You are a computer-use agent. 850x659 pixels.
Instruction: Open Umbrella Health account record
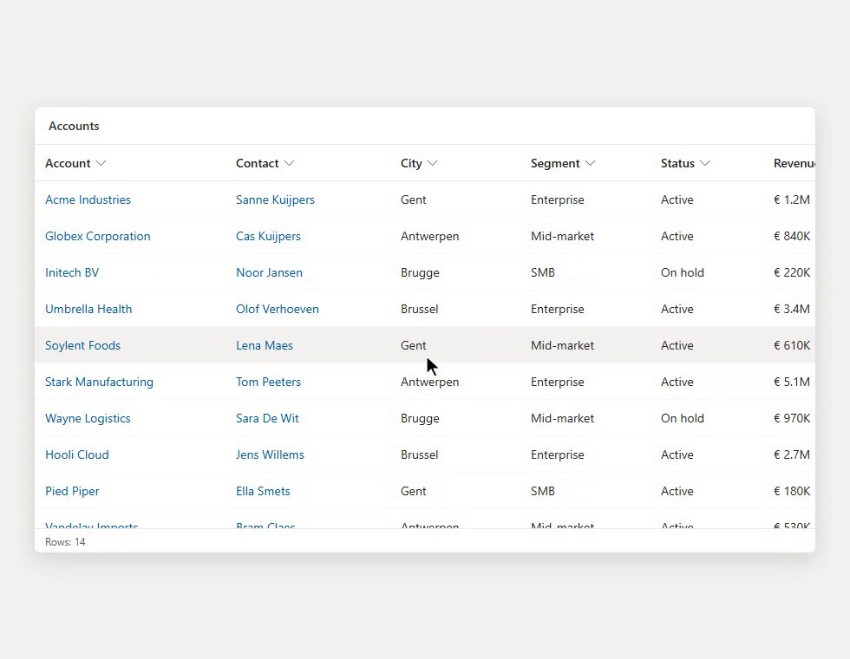click(88, 309)
